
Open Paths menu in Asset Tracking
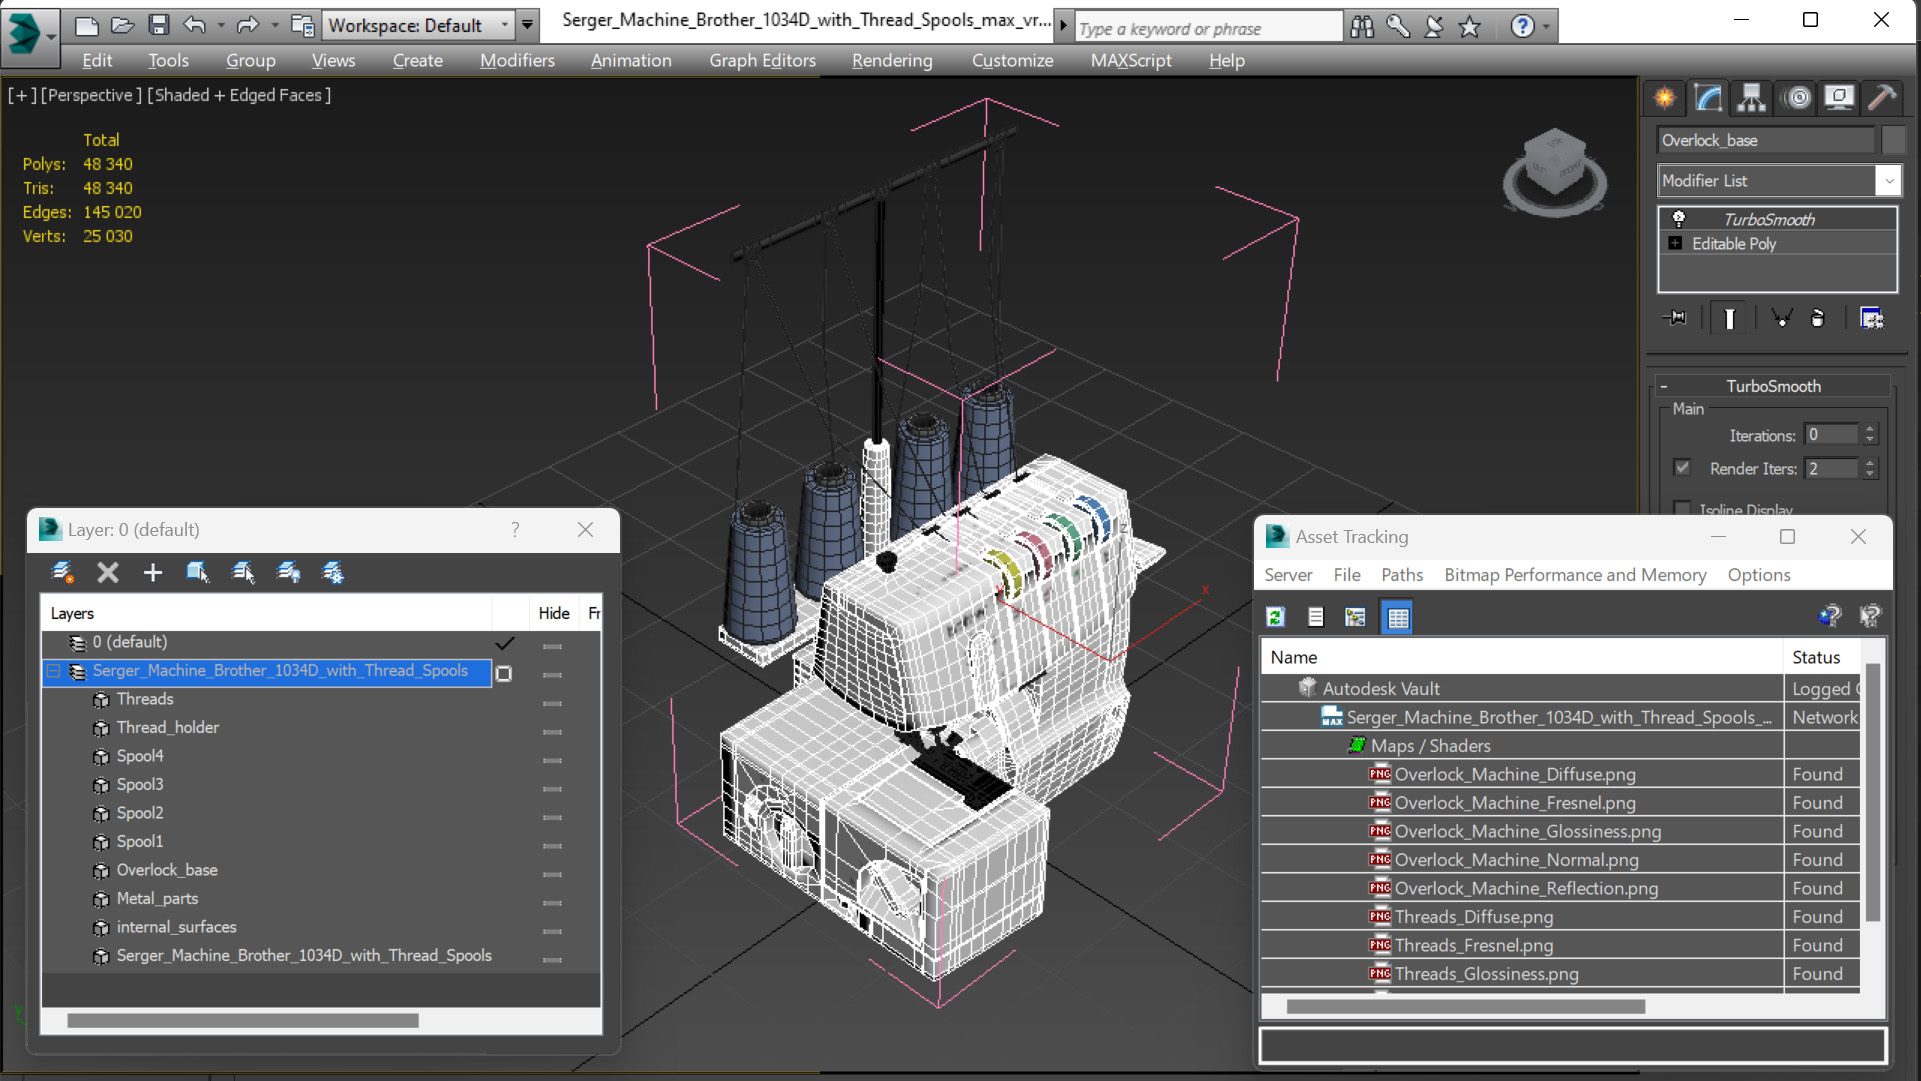[x=1401, y=575]
